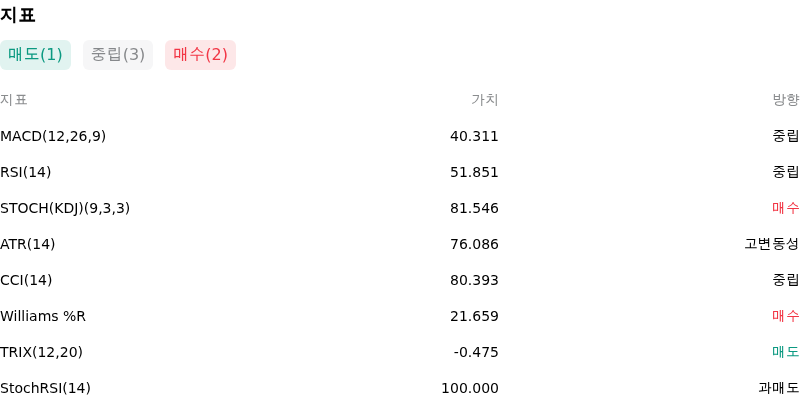Viewport: 800px width, 398px height.
Task: Select the 매수(2) buy filter chip
Action: (201, 55)
